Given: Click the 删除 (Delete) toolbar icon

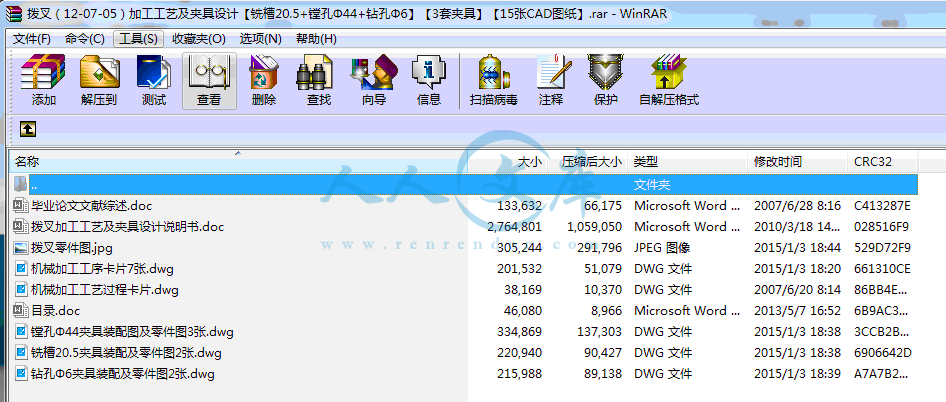Looking at the screenshot, I should click(264, 72).
